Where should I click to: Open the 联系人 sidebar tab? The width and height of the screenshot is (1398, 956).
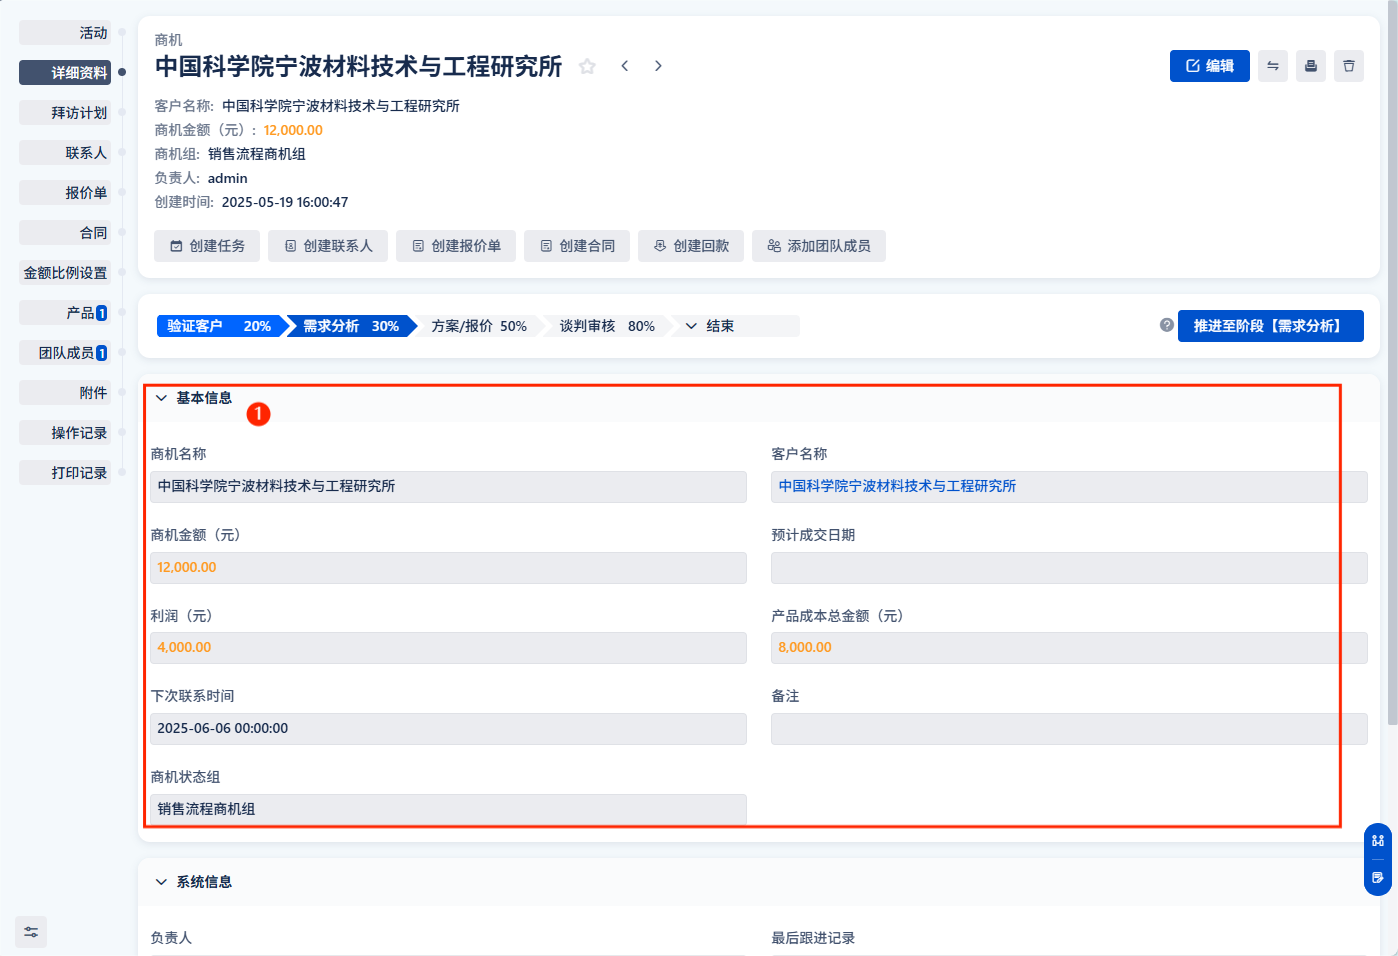point(65,153)
